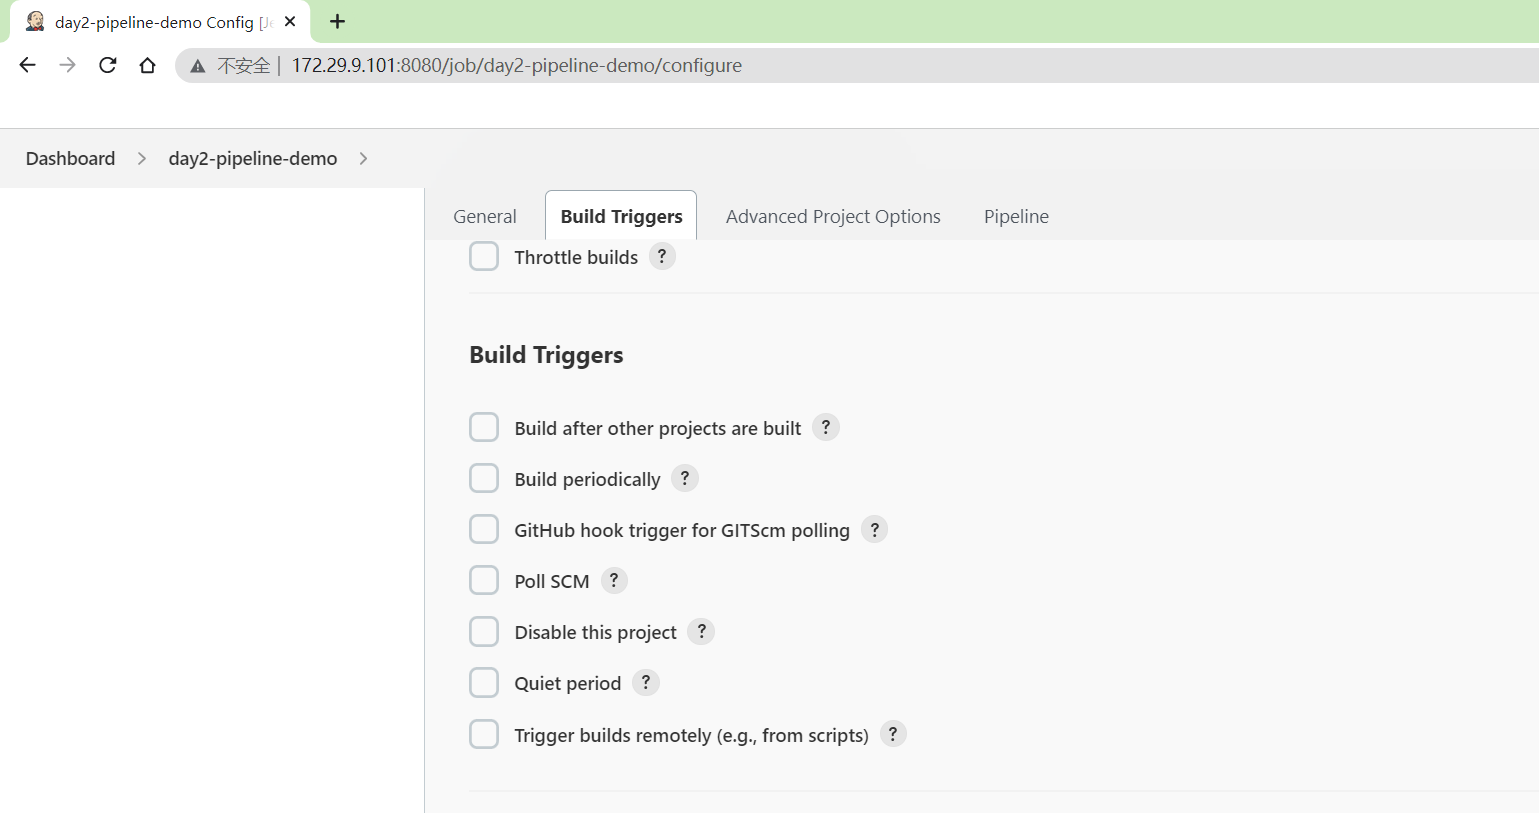Expand breadcrumb chevron after day2-pipeline-demo
The width and height of the screenshot is (1539, 813).
point(363,158)
